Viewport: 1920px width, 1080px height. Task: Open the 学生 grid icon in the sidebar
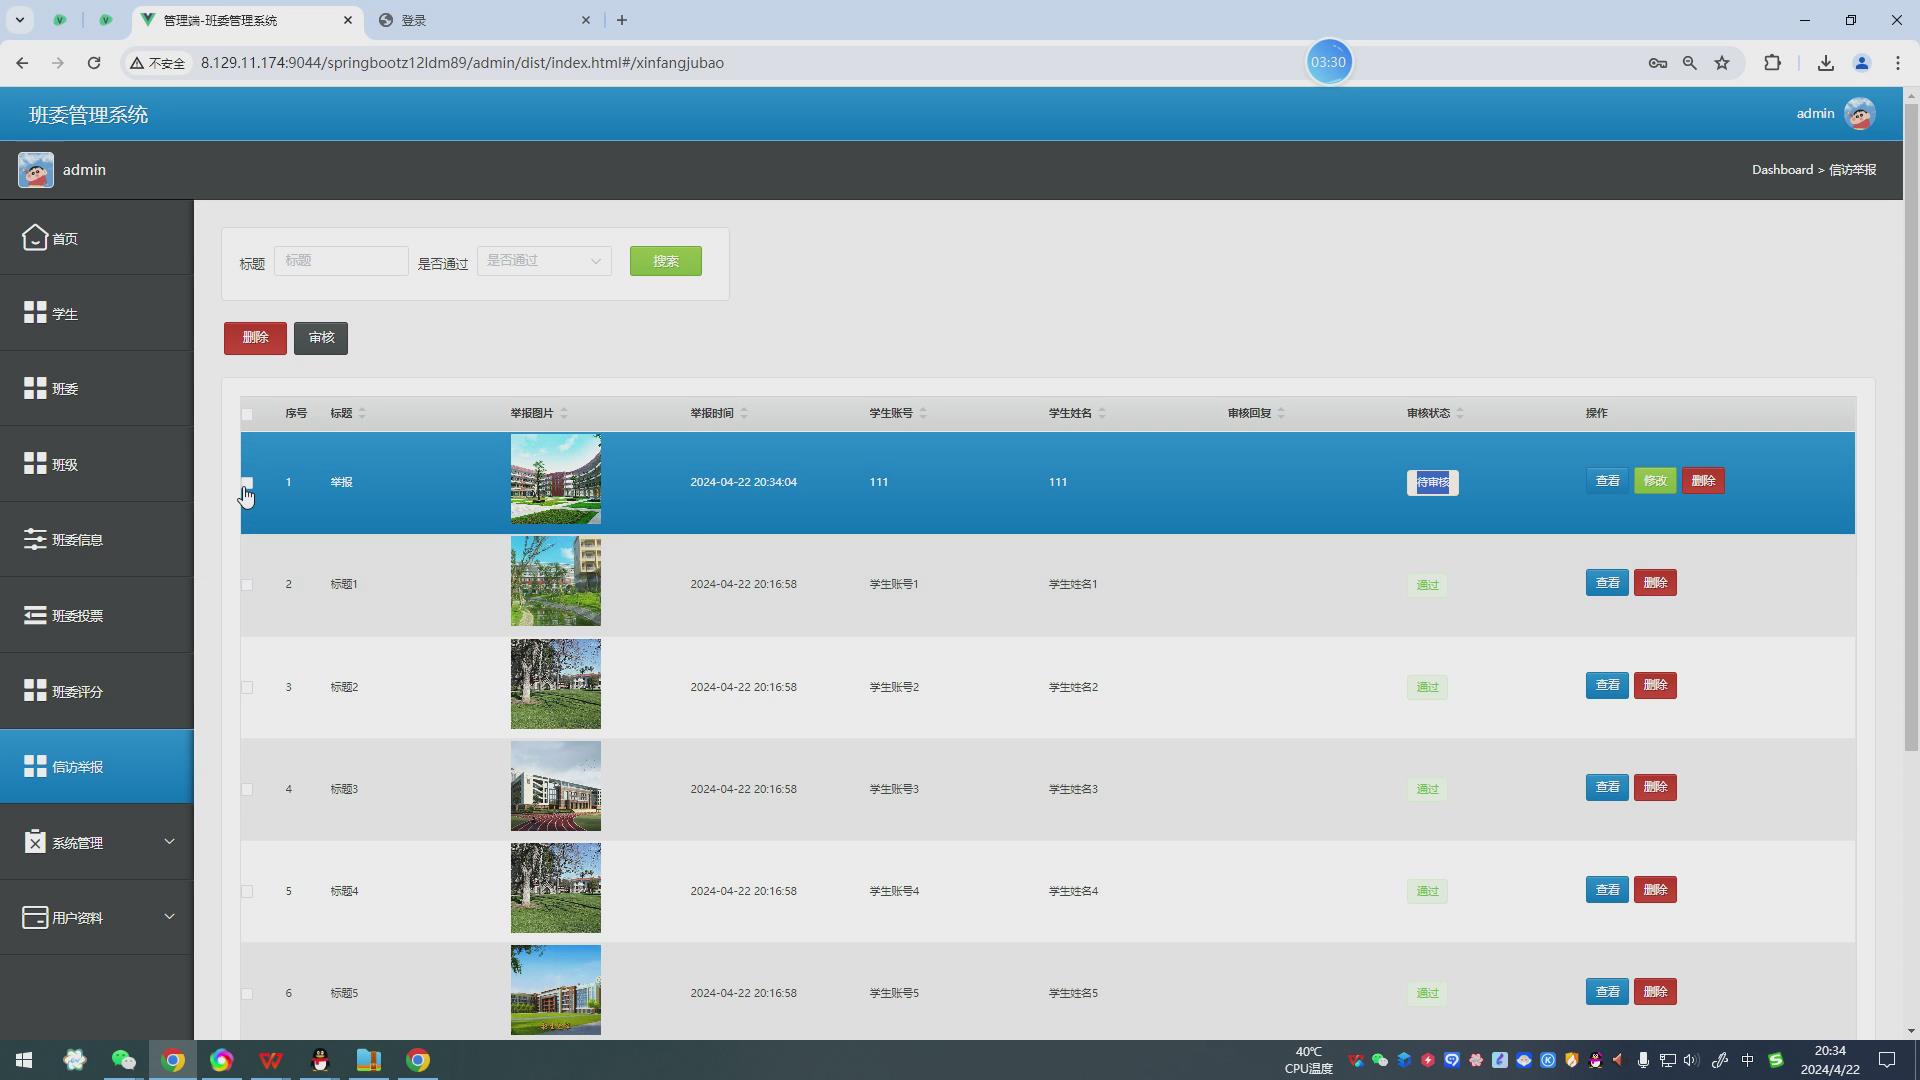(35, 313)
